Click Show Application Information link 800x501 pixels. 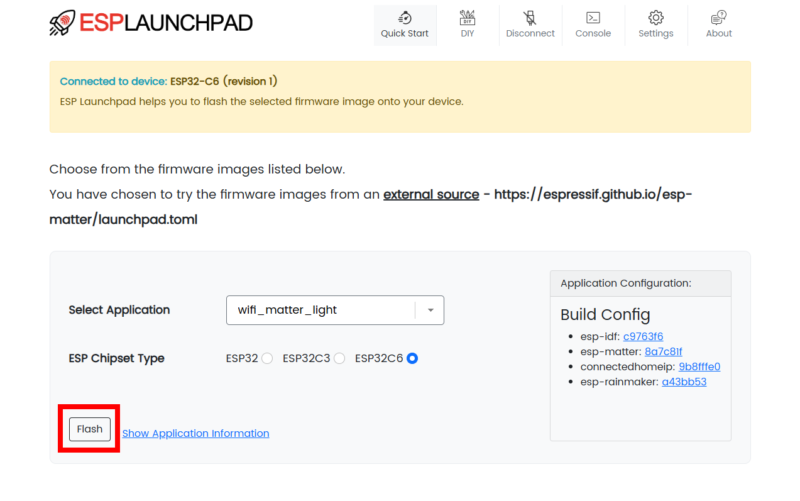196,433
